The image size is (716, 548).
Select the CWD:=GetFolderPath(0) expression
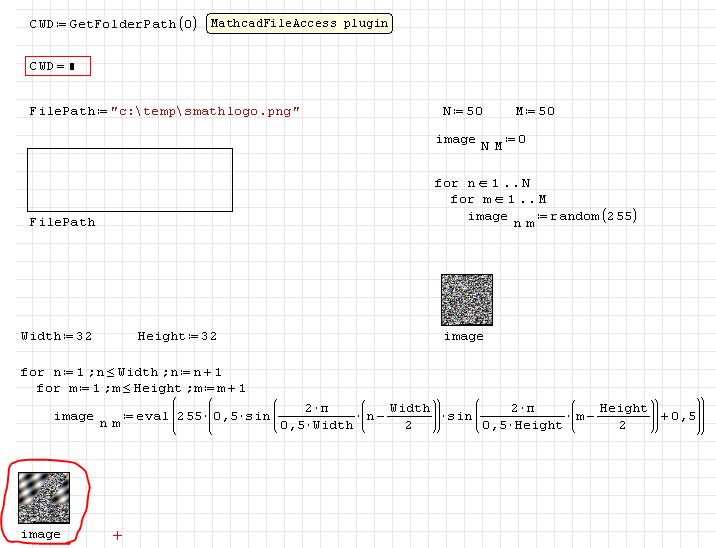113,24
